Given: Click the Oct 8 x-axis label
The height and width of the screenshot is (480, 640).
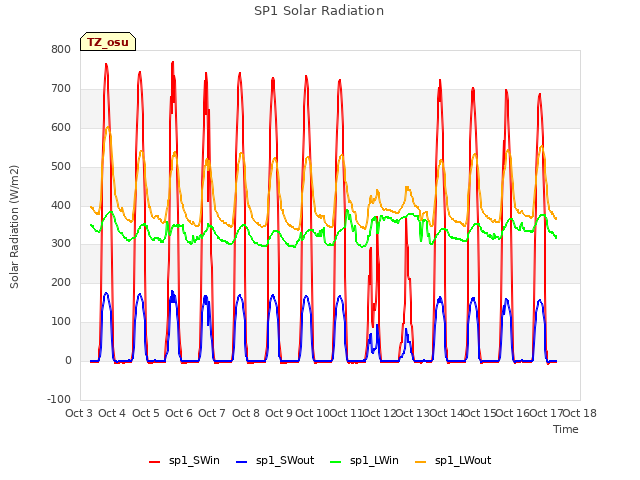Looking at the screenshot, I should coord(246,413).
